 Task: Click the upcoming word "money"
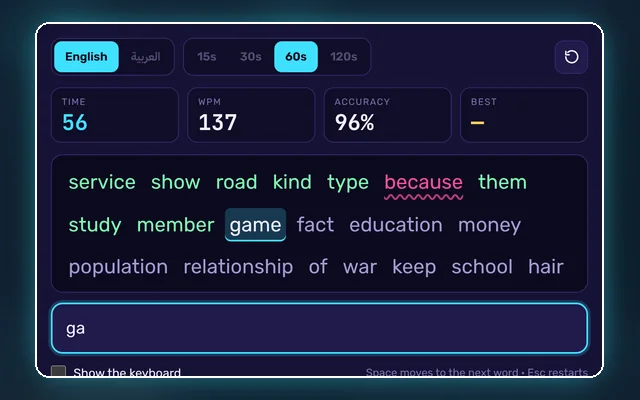click(x=489, y=226)
